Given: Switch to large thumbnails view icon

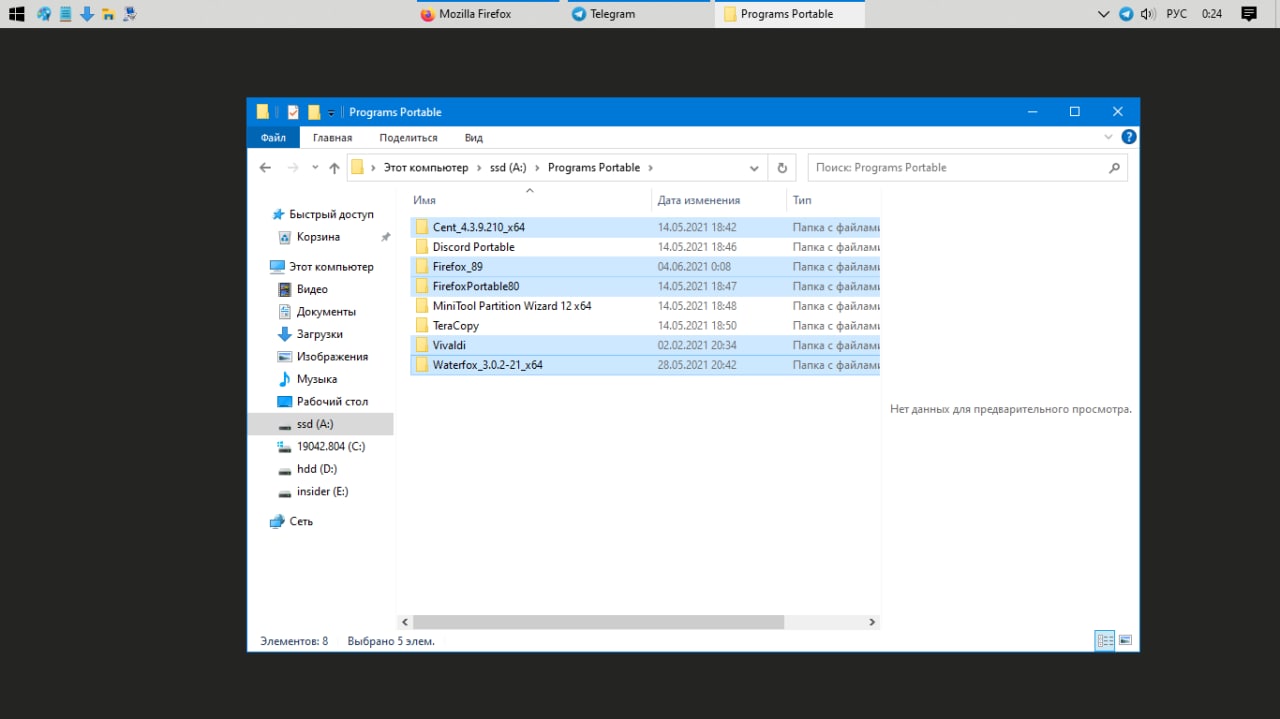Looking at the screenshot, I should (x=1125, y=640).
